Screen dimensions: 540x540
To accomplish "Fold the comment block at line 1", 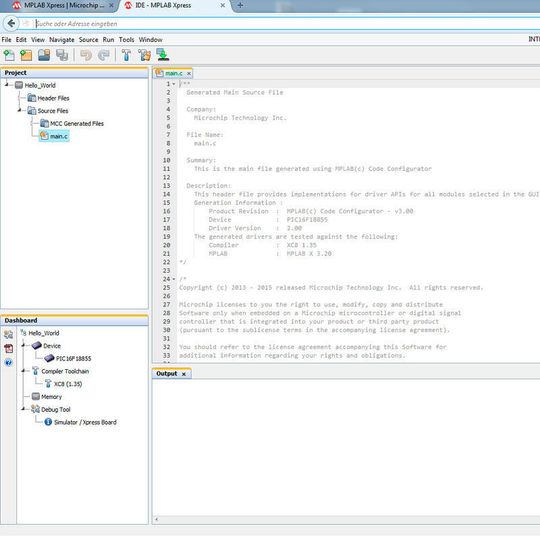I will tap(174, 84).
